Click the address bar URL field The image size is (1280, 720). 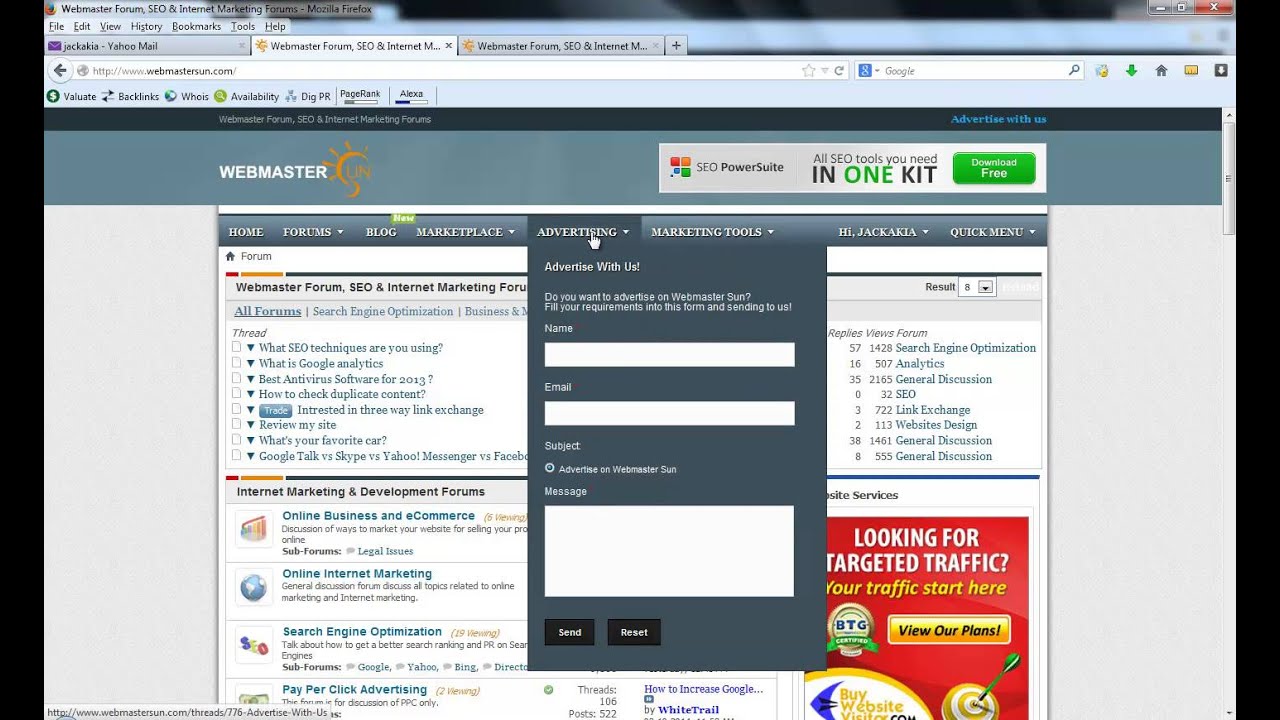(x=440, y=71)
